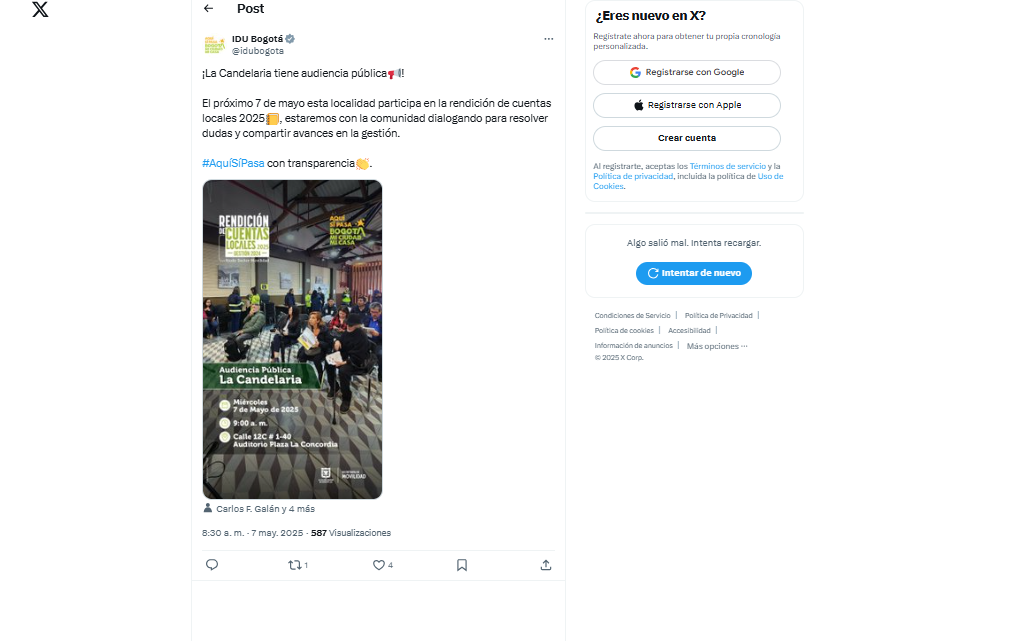Open the #AquíSíPasa hashtag link

coord(233,163)
